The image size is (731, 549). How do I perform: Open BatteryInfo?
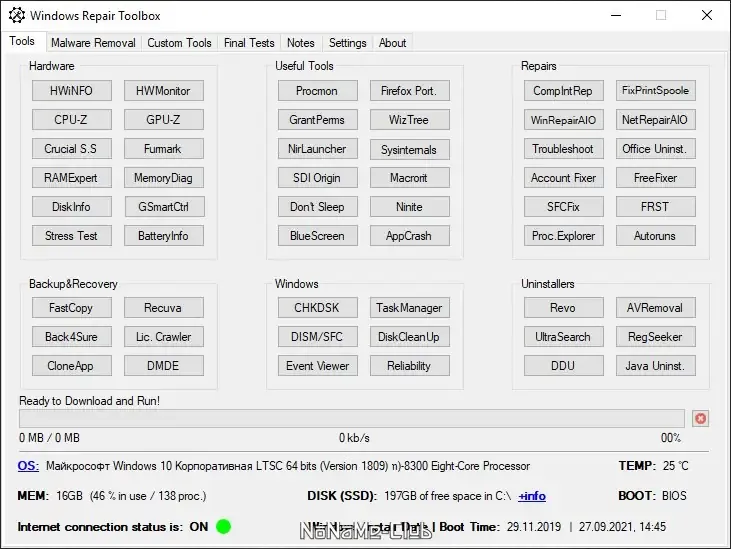click(x=164, y=236)
